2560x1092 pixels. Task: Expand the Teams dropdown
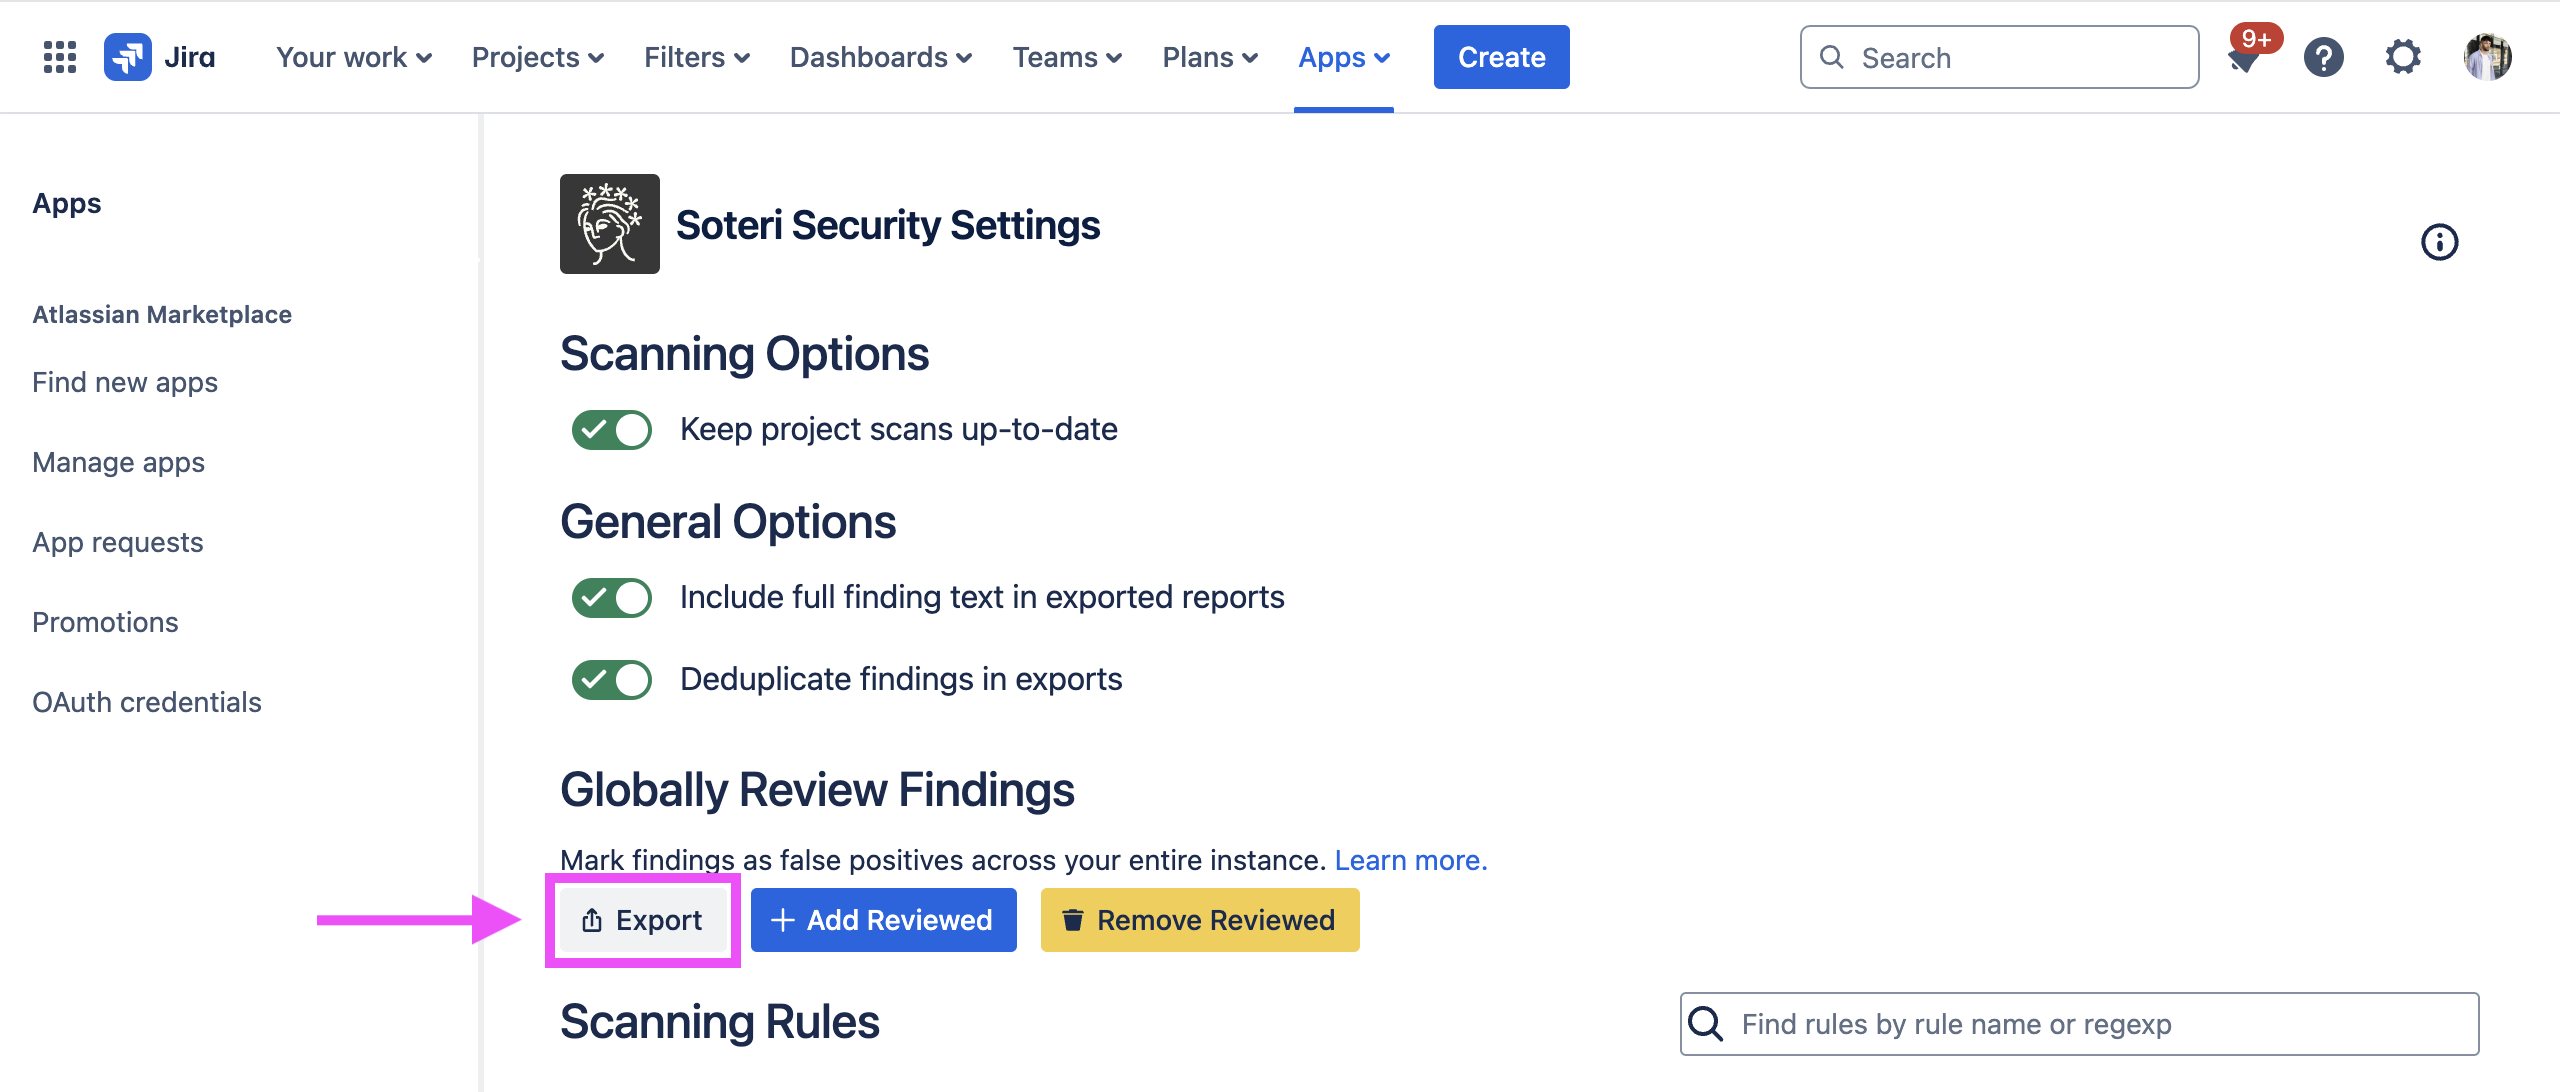point(1067,57)
